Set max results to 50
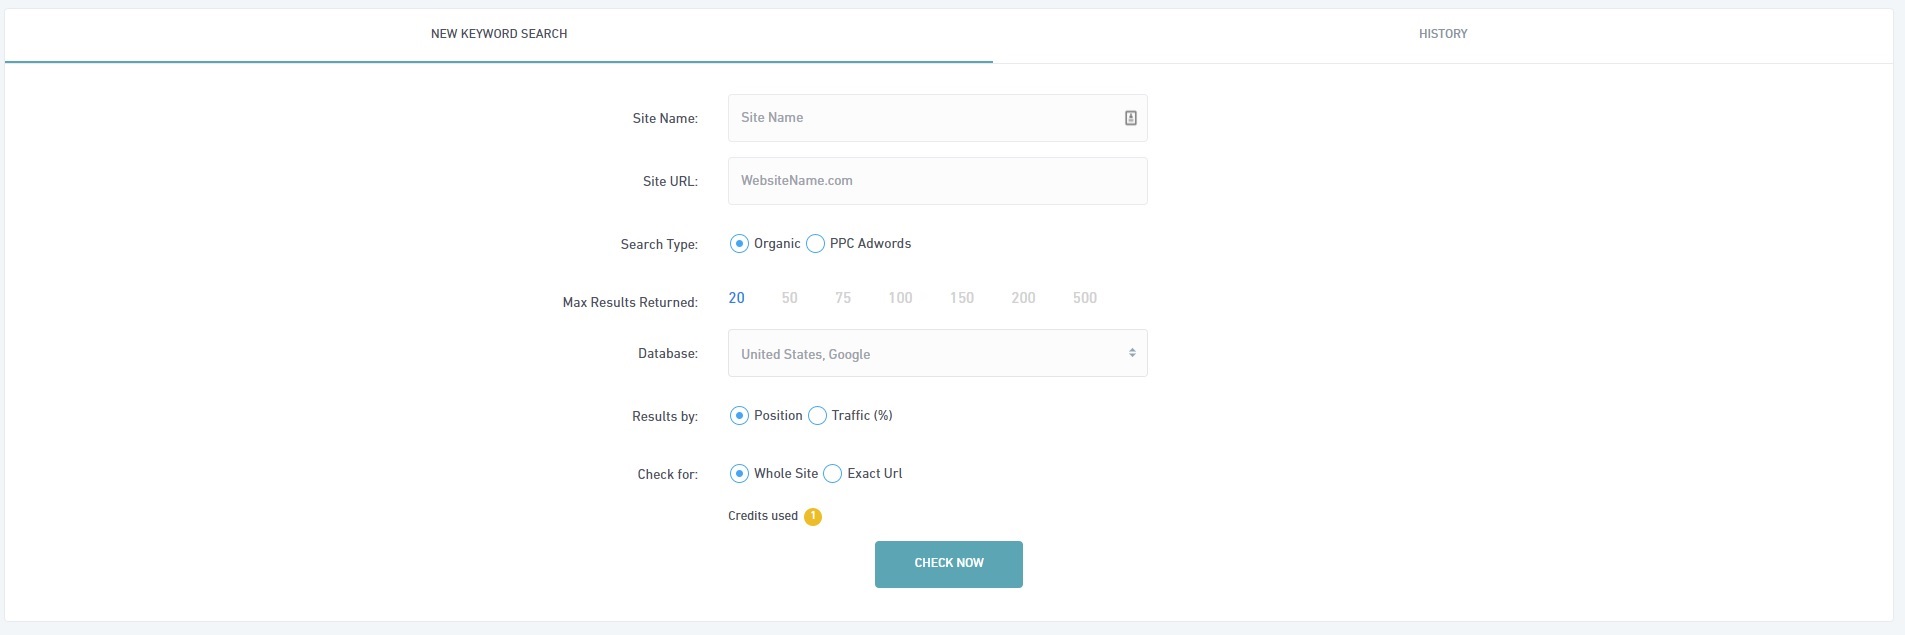 pyautogui.click(x=789, y=298)
